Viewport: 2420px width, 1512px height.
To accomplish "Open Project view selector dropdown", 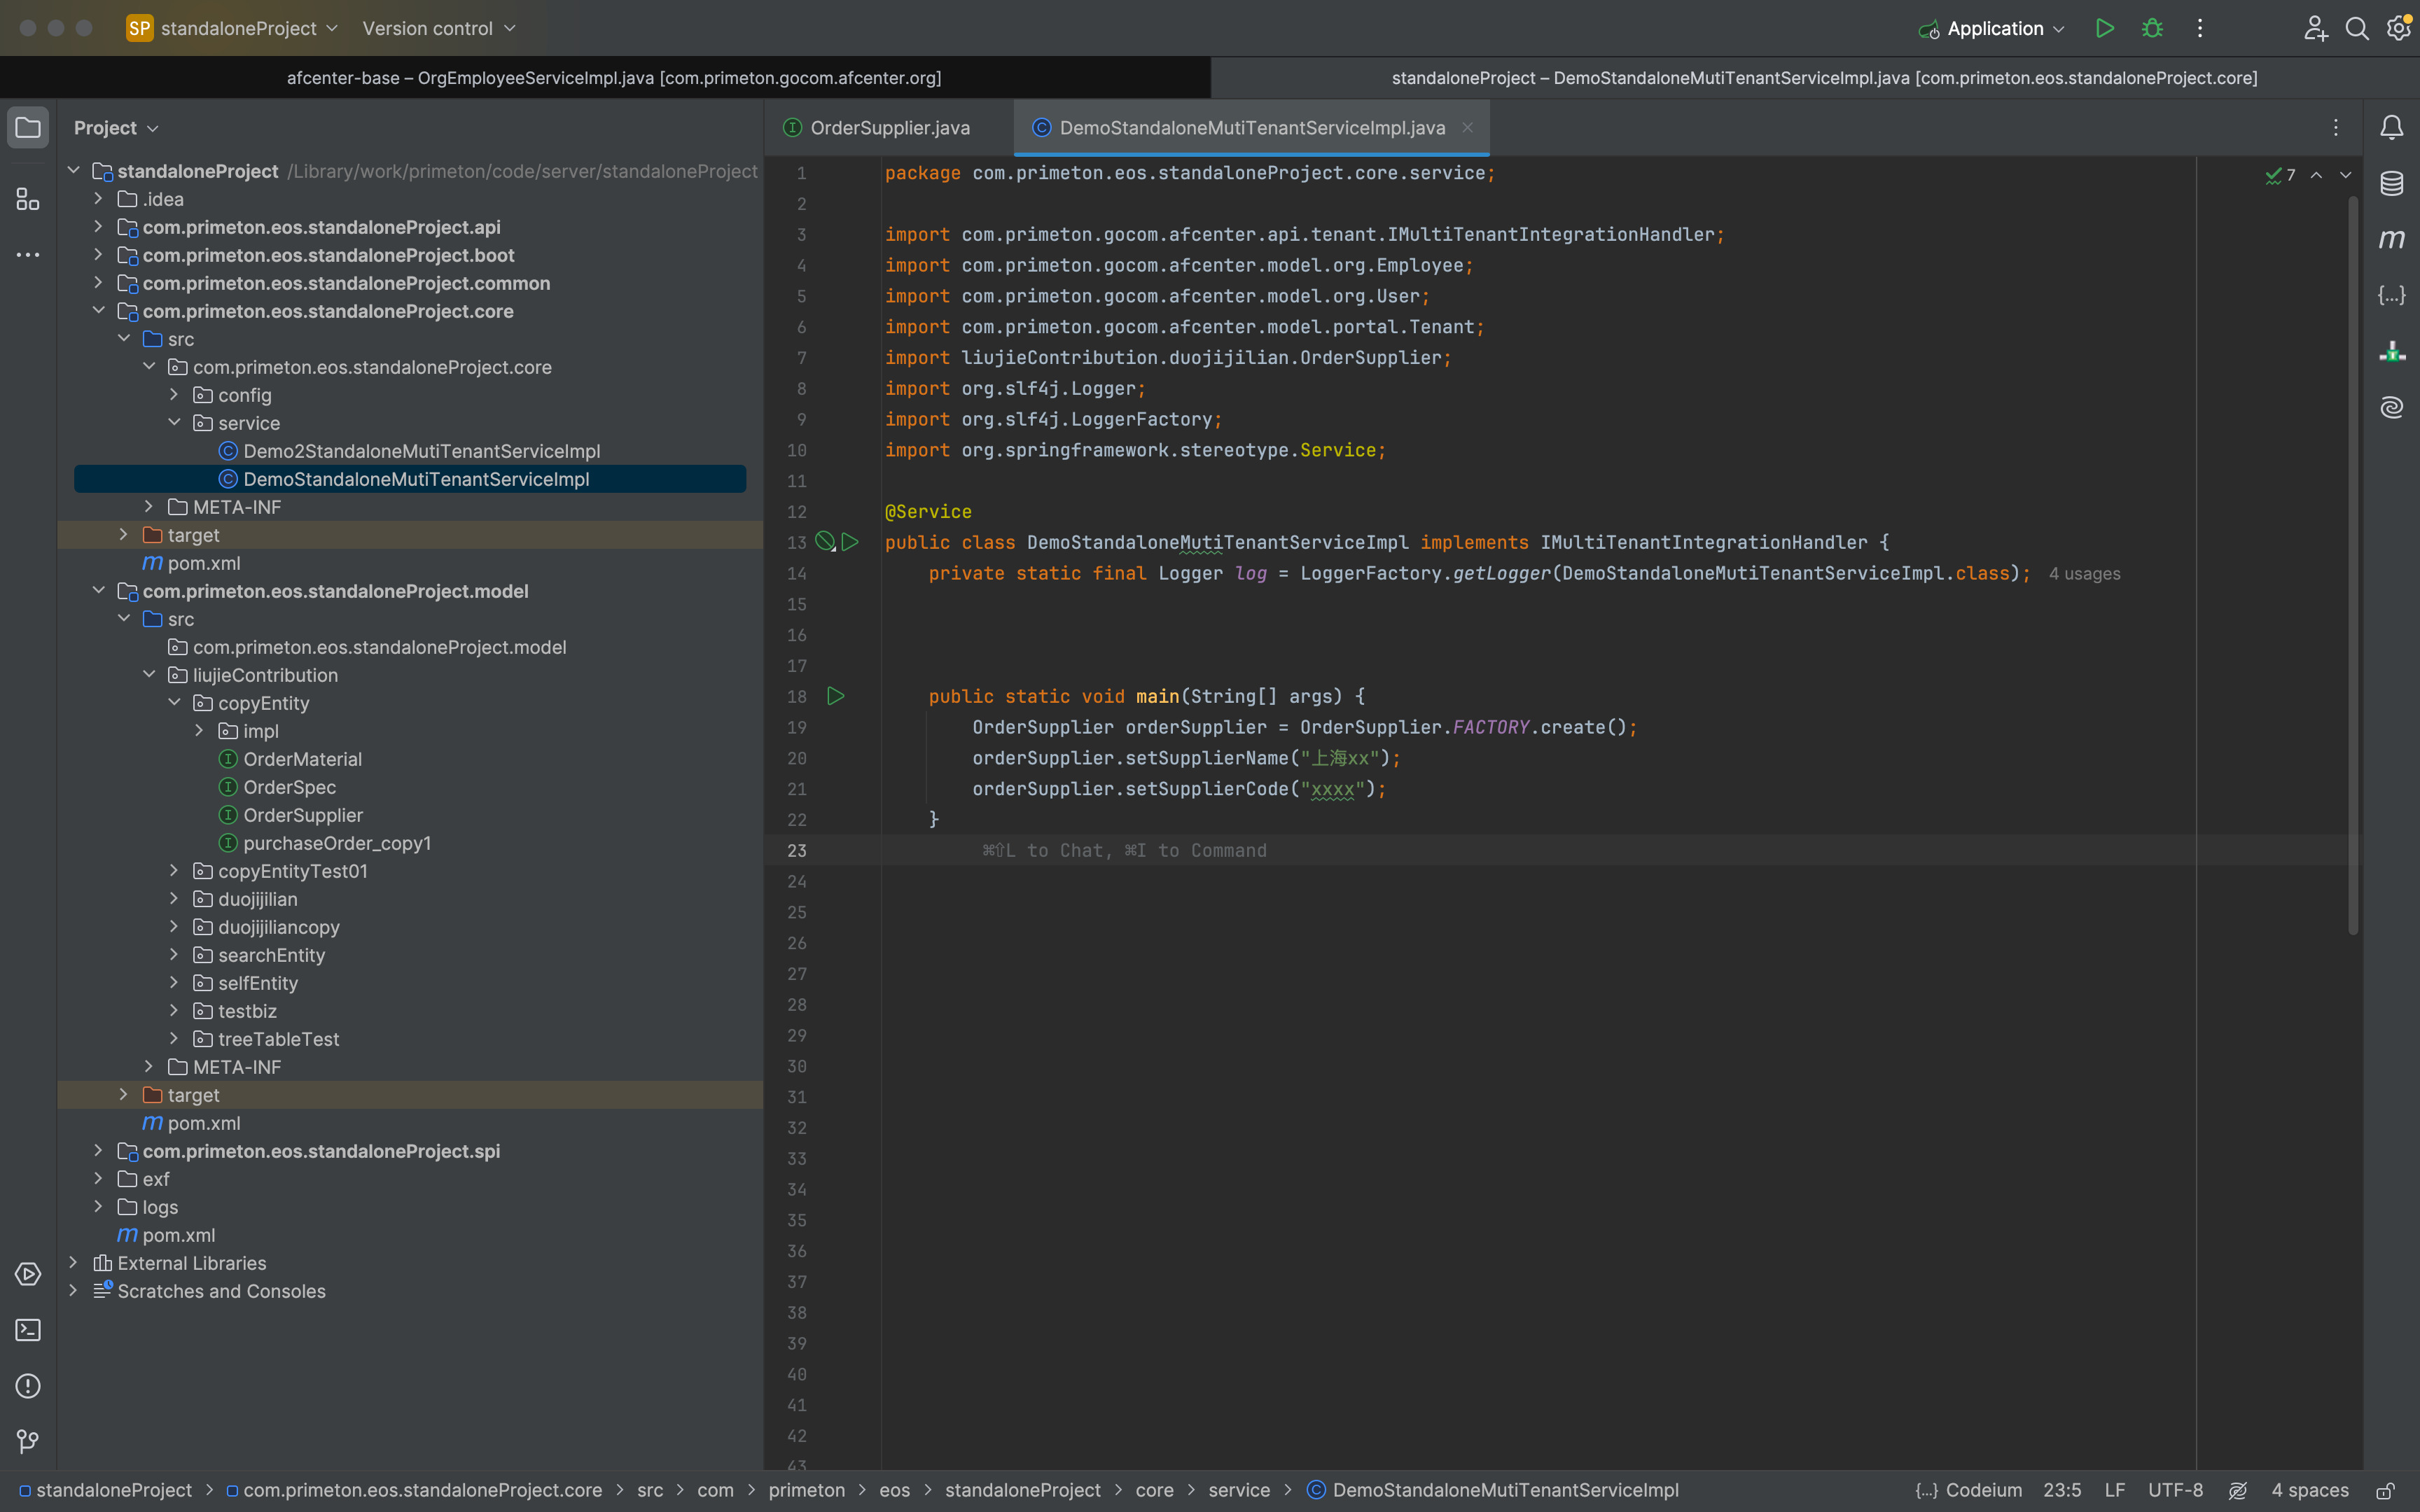I will coord(116,128).
